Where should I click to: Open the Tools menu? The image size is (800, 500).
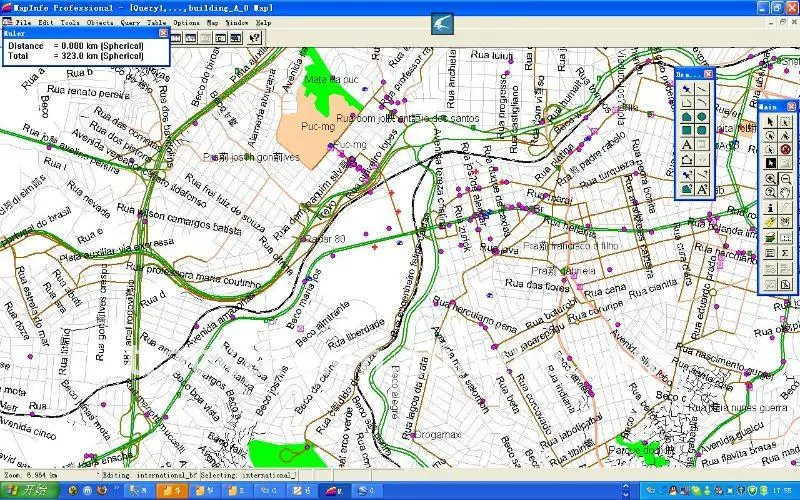pyautogui.click(x=70, y=22)
